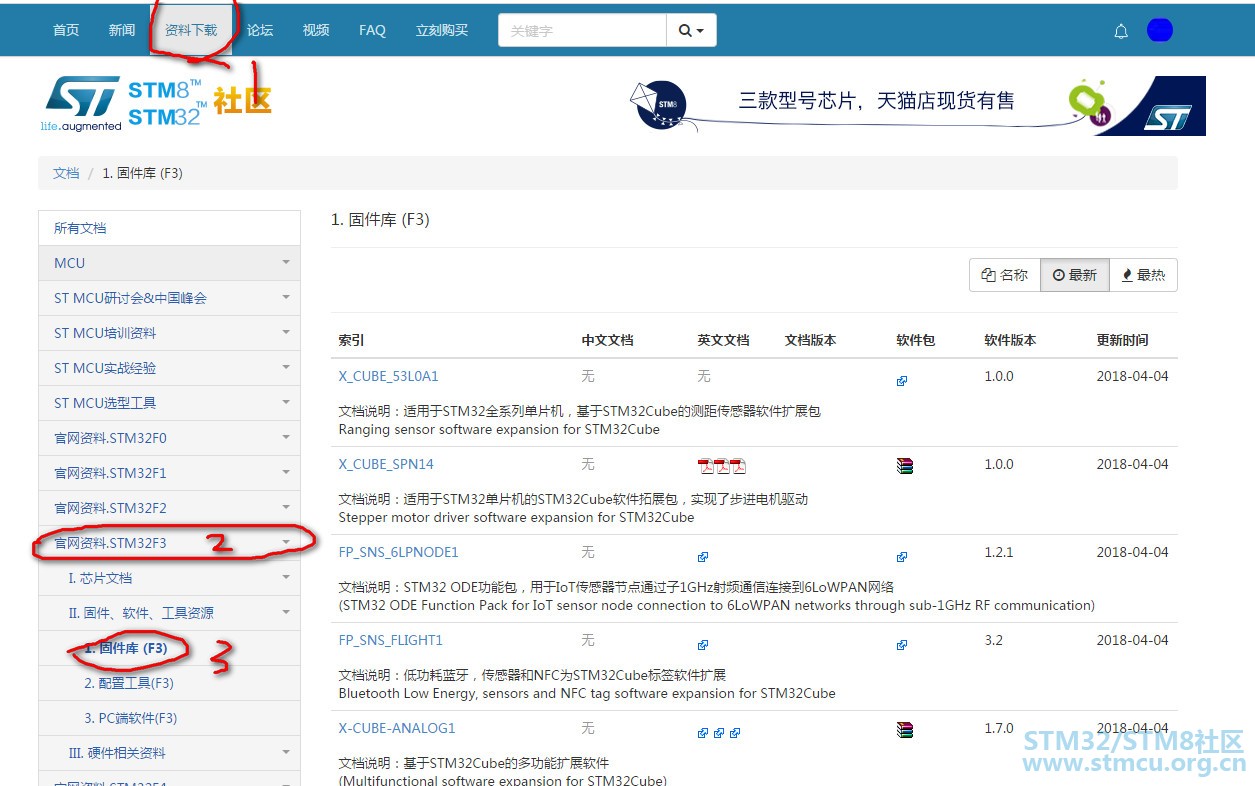
Task: Open second English document link for X-CUBE-ANALOG1
Action: click(x=719, y=733)
